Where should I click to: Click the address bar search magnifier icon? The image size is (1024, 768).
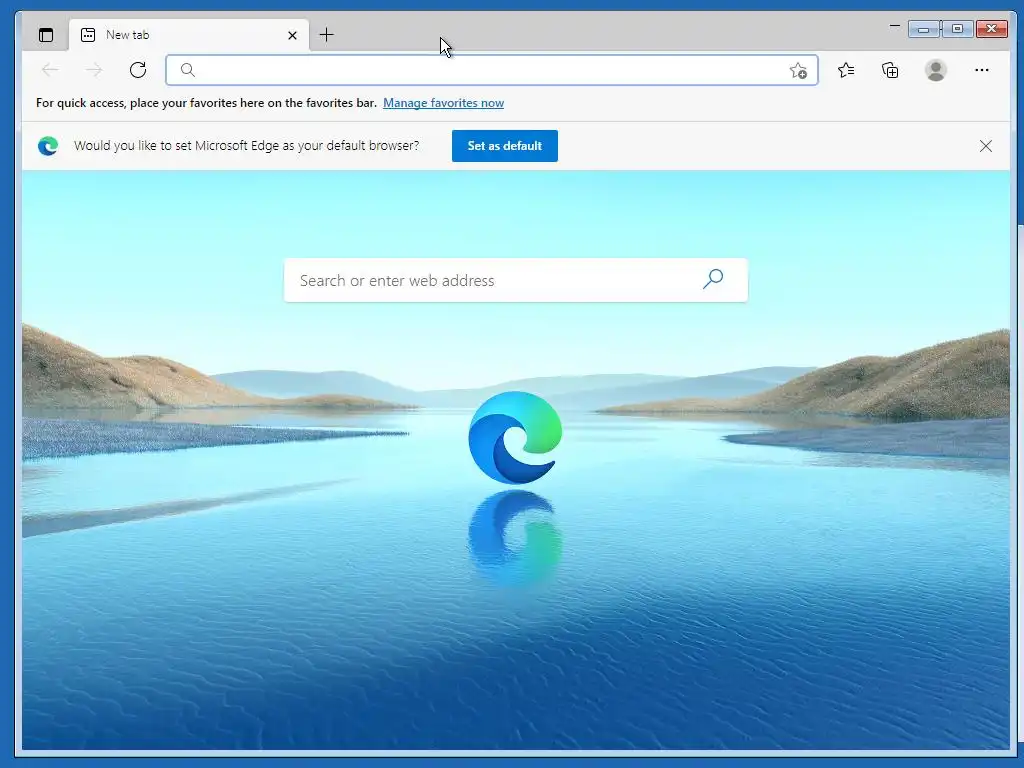pyautogui.click(x=187, y=70)
